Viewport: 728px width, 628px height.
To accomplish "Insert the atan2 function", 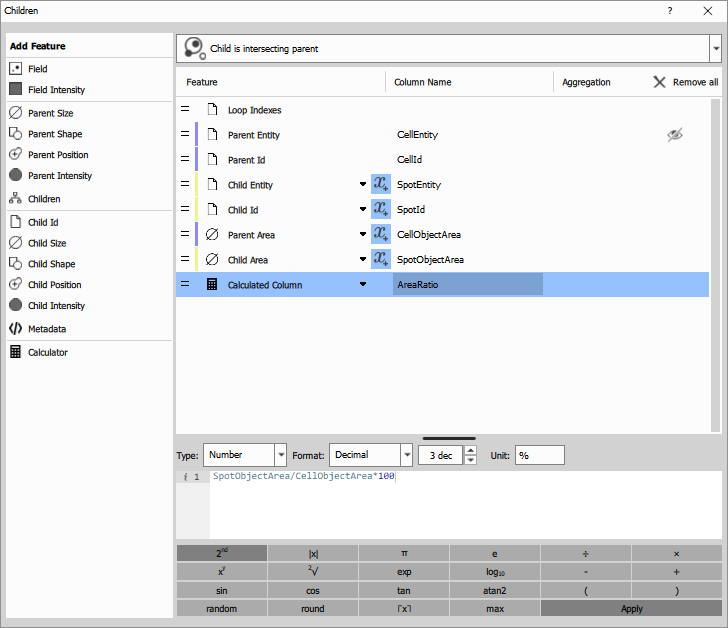I will point(495,590).
